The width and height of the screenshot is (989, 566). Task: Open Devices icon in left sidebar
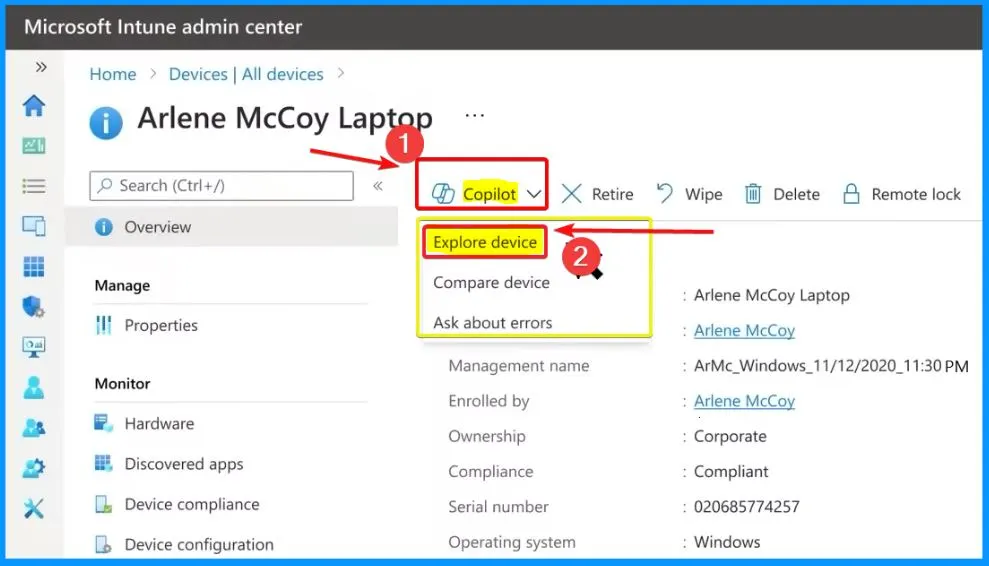pyautogui.click(x=34, y=225)
